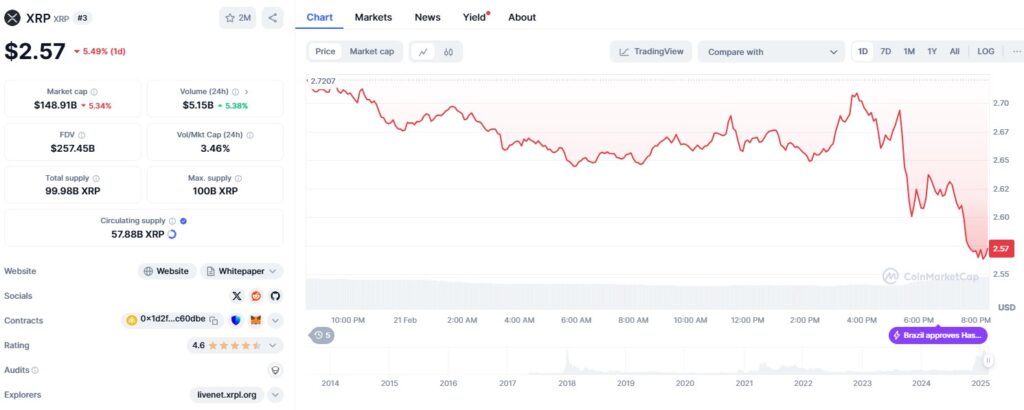Click the blue shield icon in Contracts
1024x410 pixels.
tap(236, 320)
